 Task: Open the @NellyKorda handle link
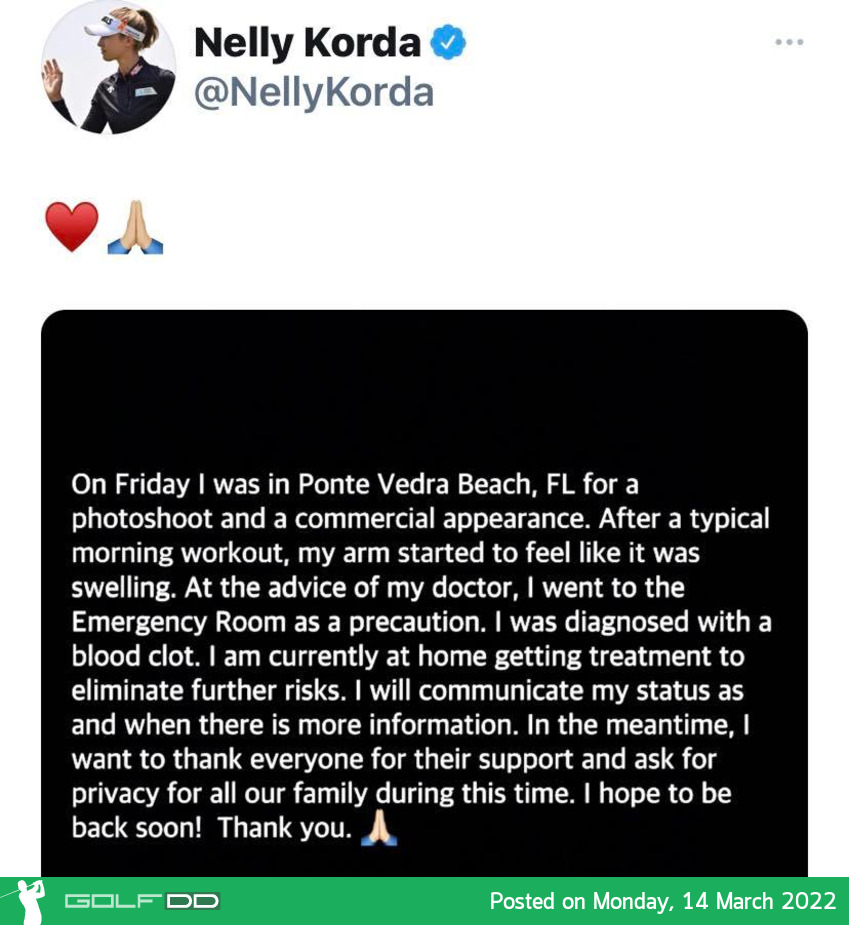[x=314, y=93]
